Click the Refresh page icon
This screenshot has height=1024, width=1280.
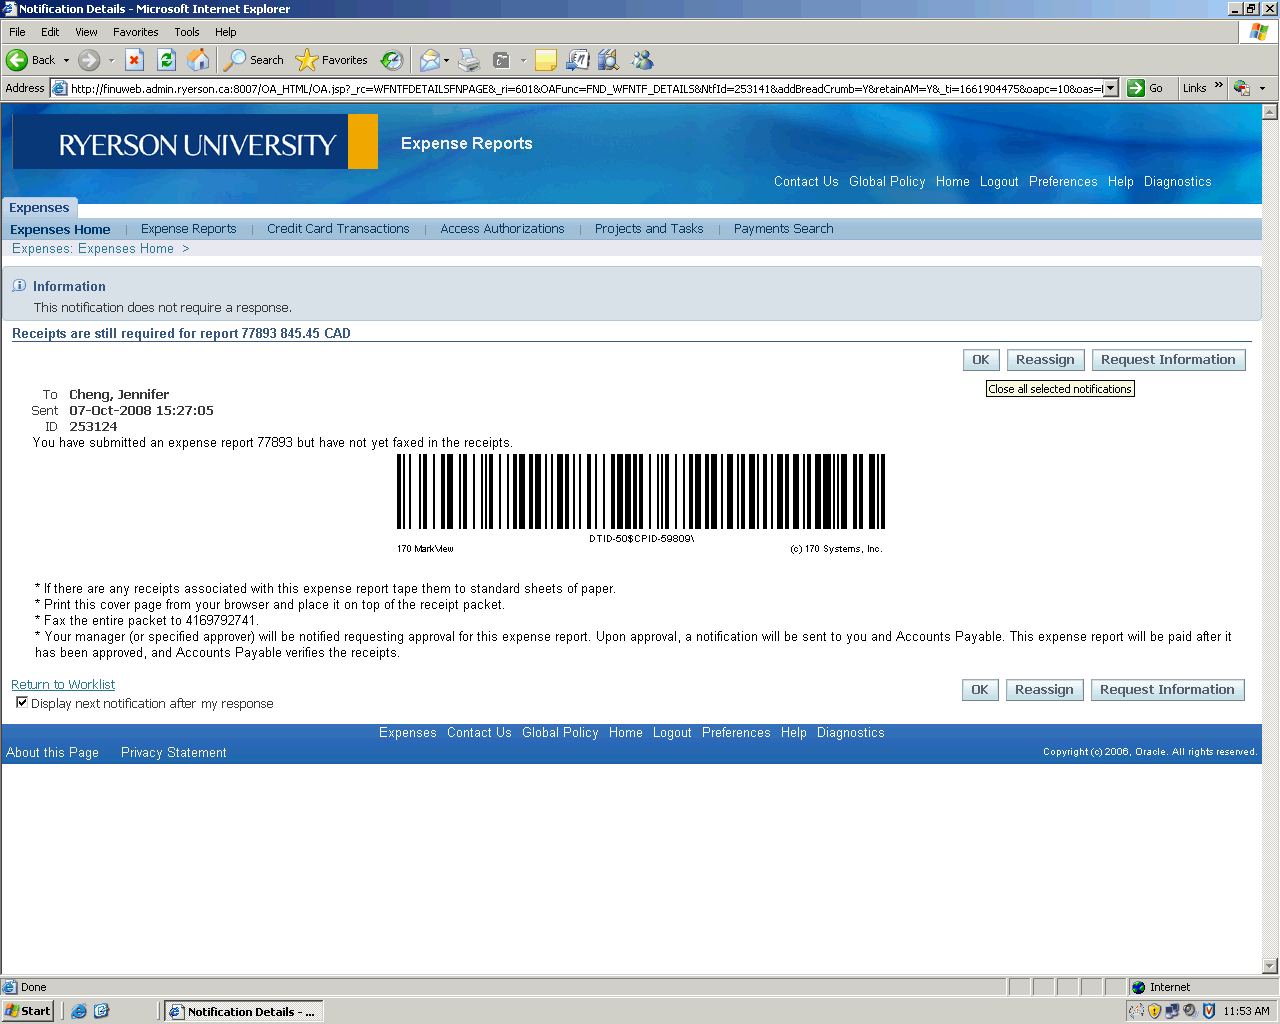point(166,60)
